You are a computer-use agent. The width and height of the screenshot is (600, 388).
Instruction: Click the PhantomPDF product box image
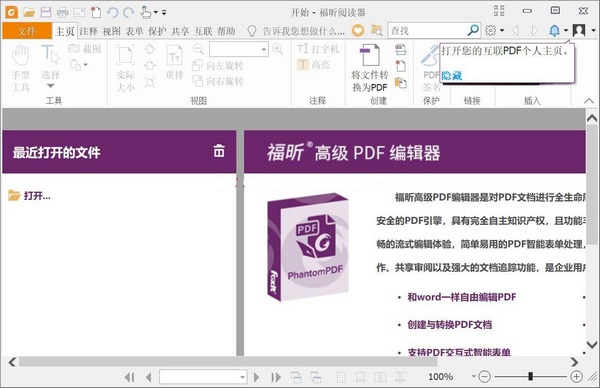pos(308,247)
